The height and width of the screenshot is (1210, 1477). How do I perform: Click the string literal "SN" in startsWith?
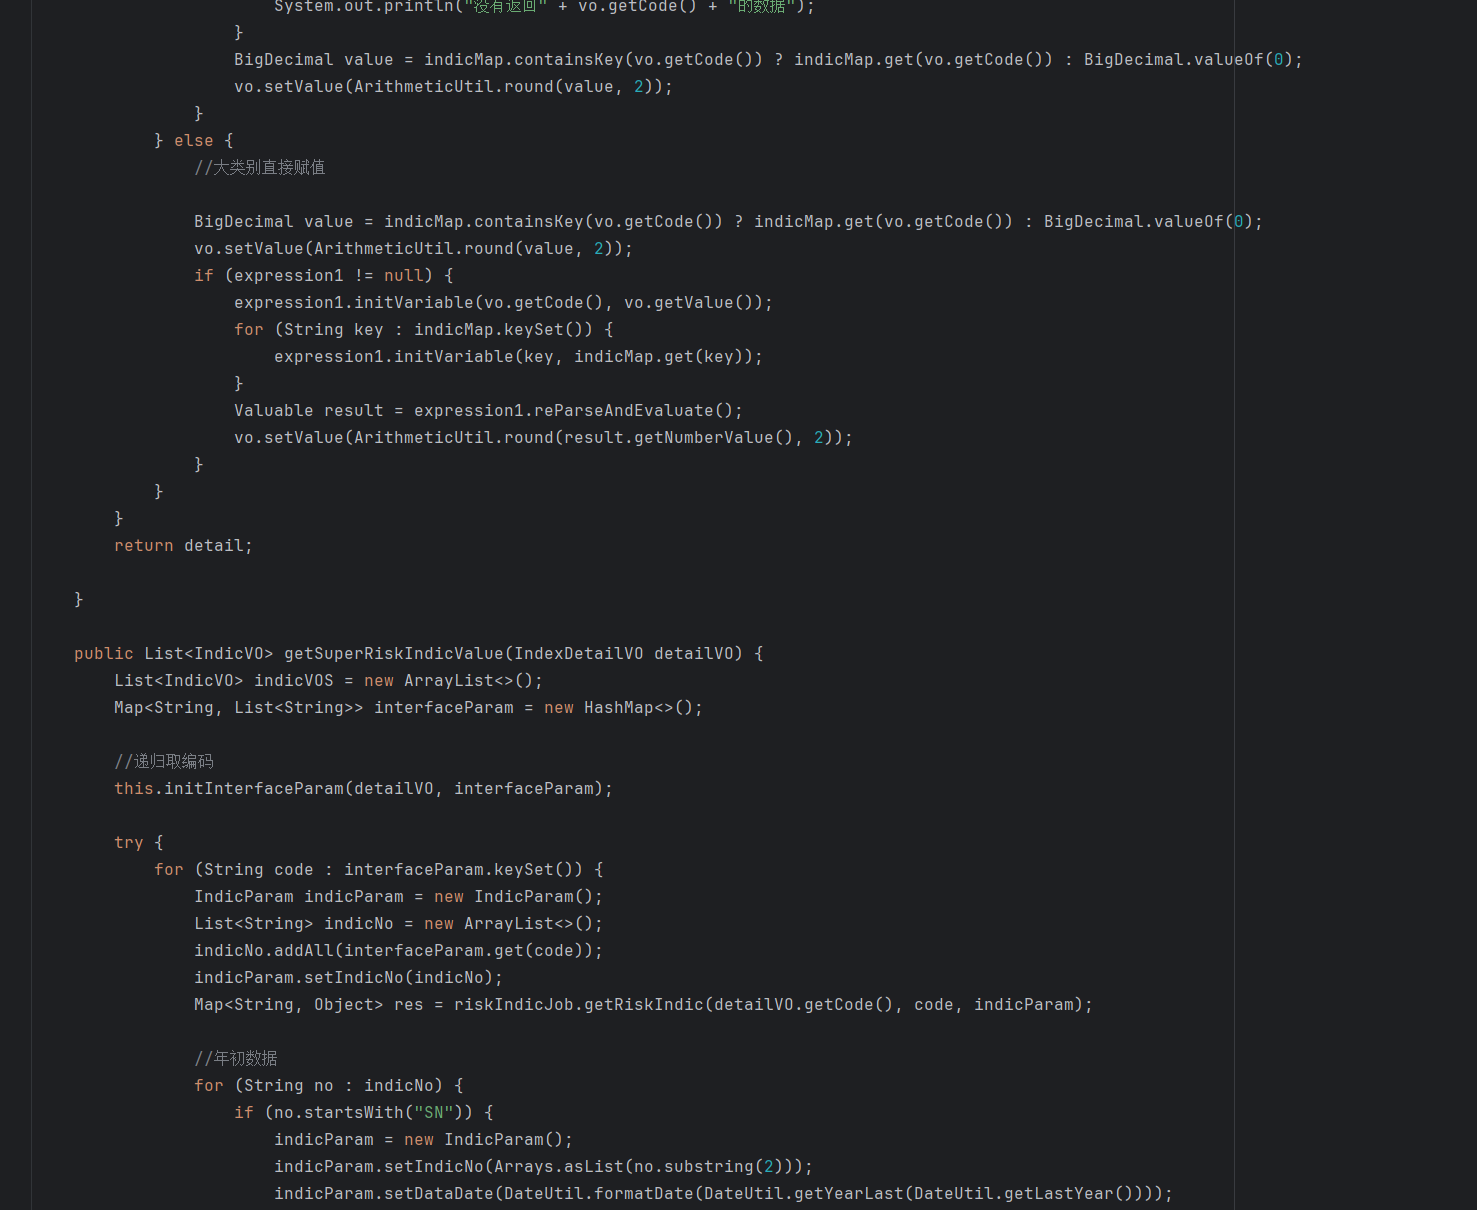[x=434, y=1113]
